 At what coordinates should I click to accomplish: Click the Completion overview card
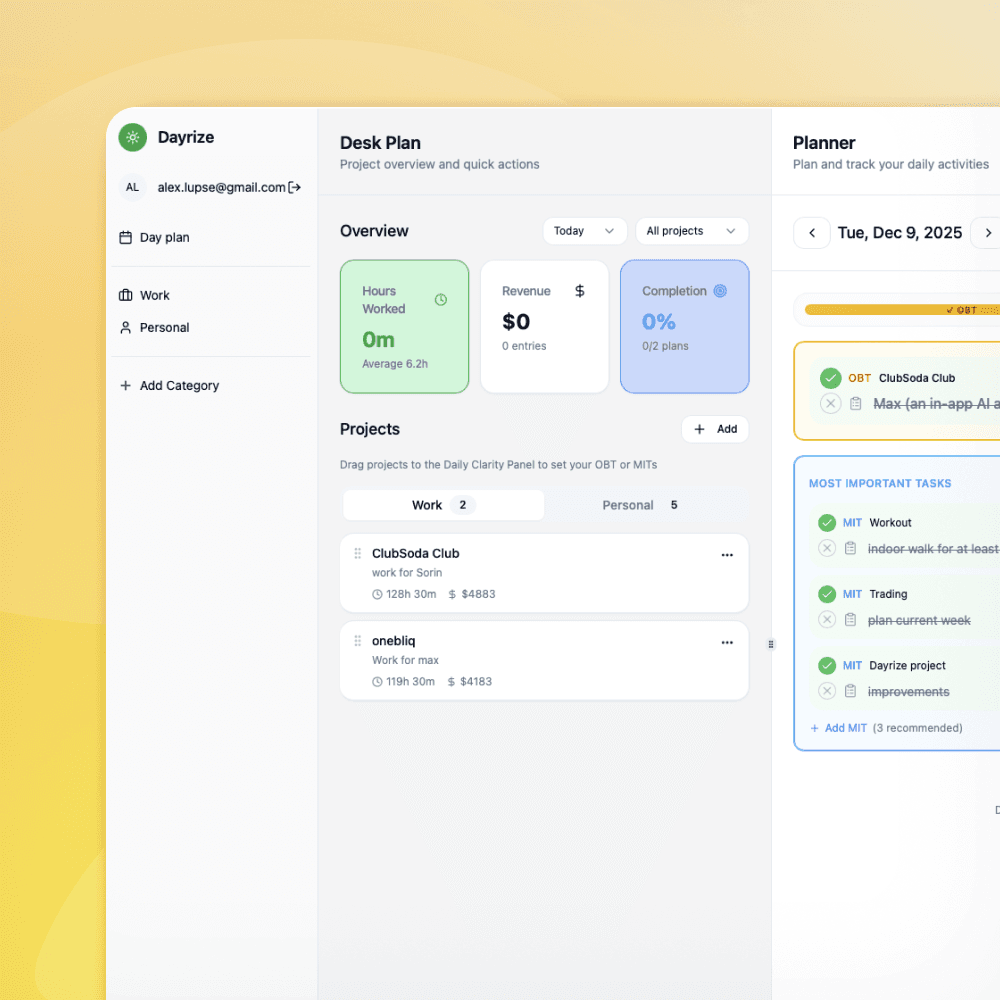click(684, 327)
